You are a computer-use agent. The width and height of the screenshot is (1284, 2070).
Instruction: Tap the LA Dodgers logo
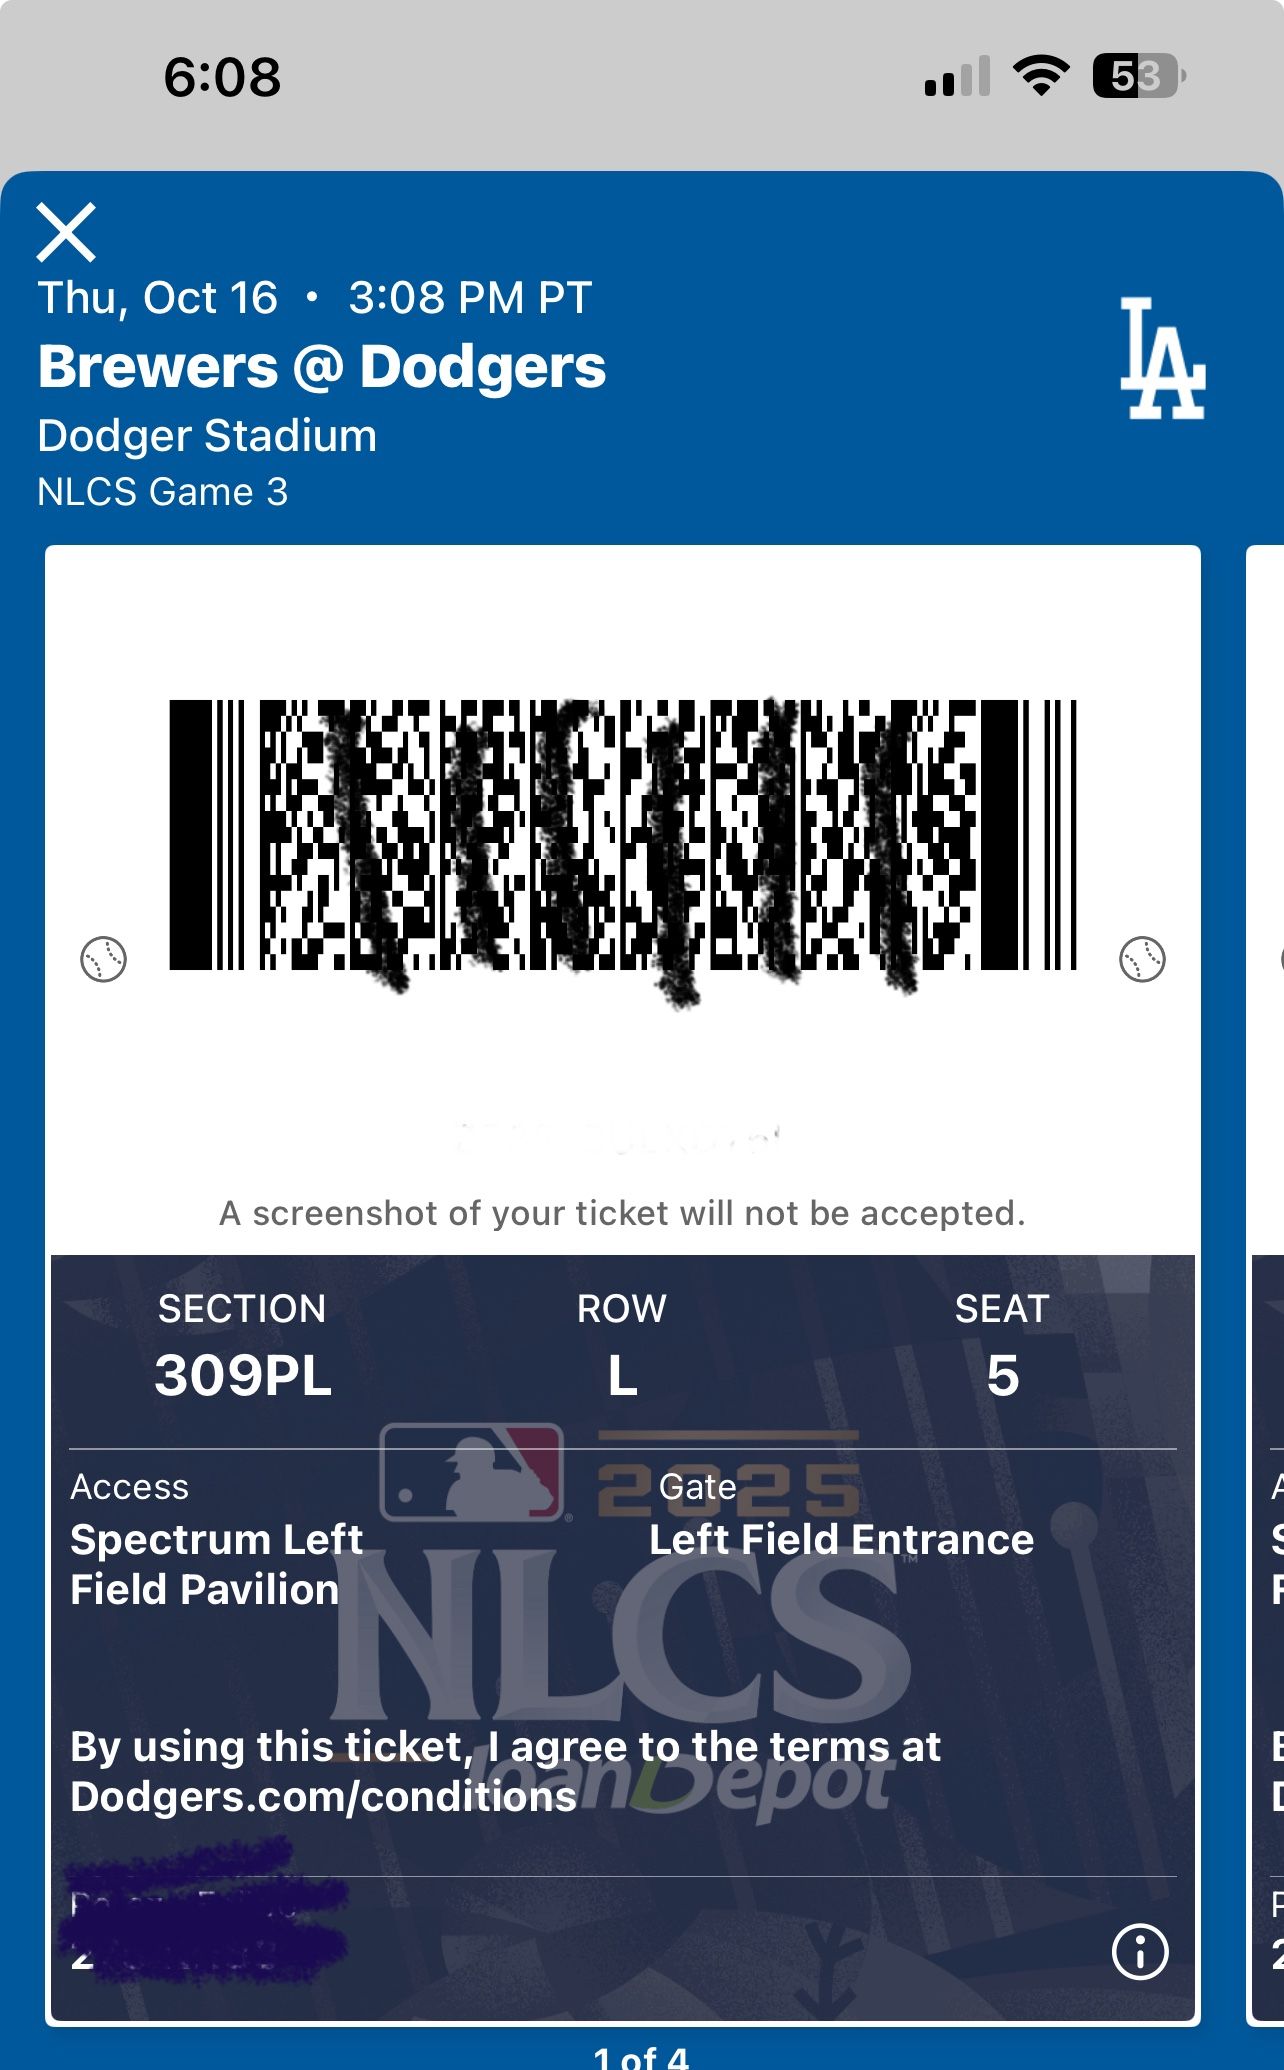pyautogui.click(x=1162, y=358)
